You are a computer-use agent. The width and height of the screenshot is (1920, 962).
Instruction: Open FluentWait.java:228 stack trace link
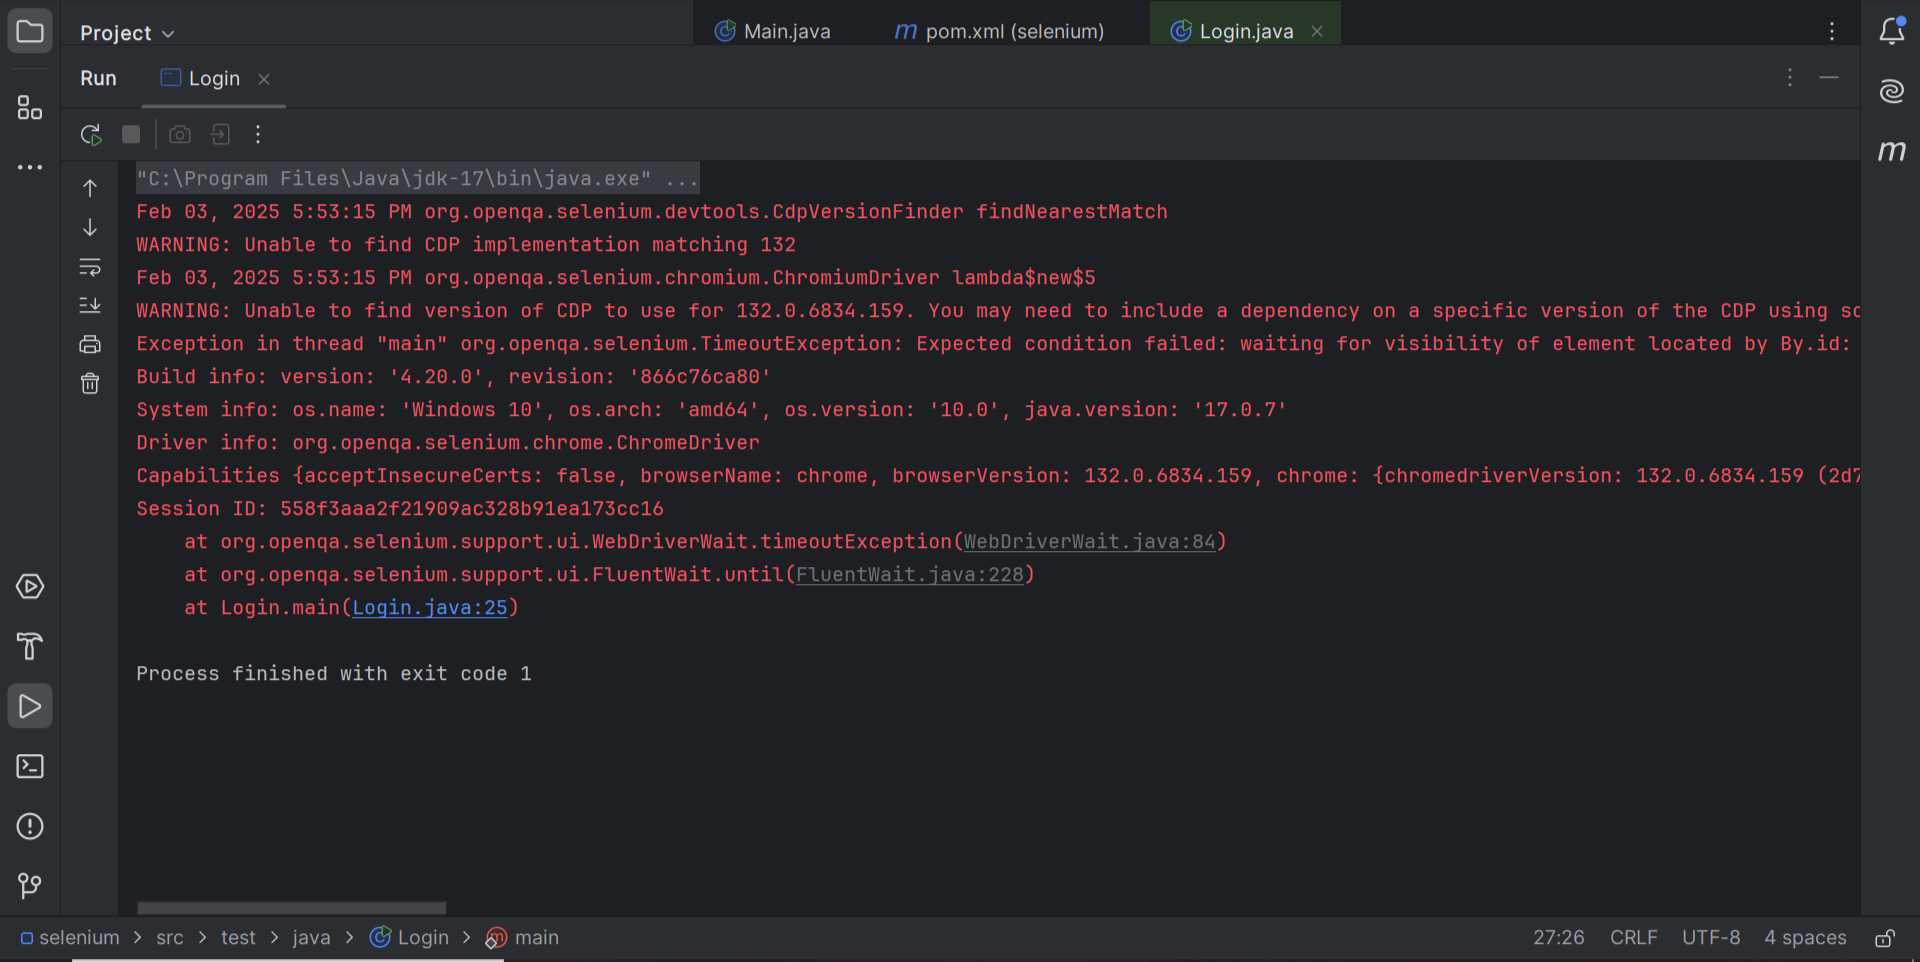click(910, 574)
